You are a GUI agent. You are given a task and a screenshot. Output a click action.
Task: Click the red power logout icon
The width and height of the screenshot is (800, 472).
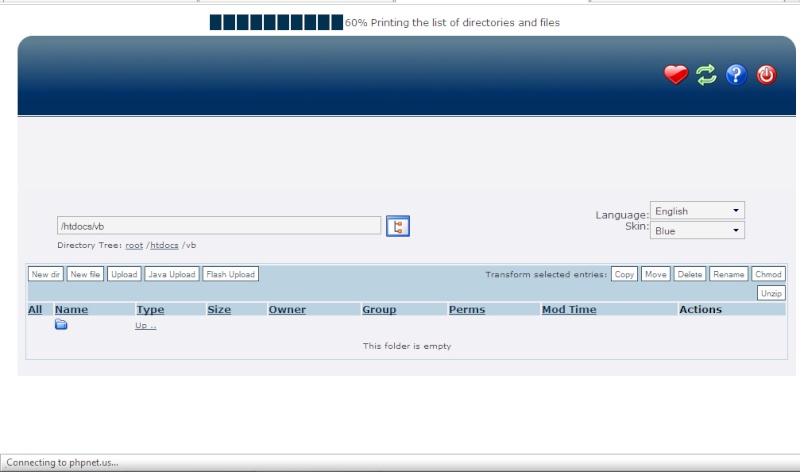(x=767, y=75)
